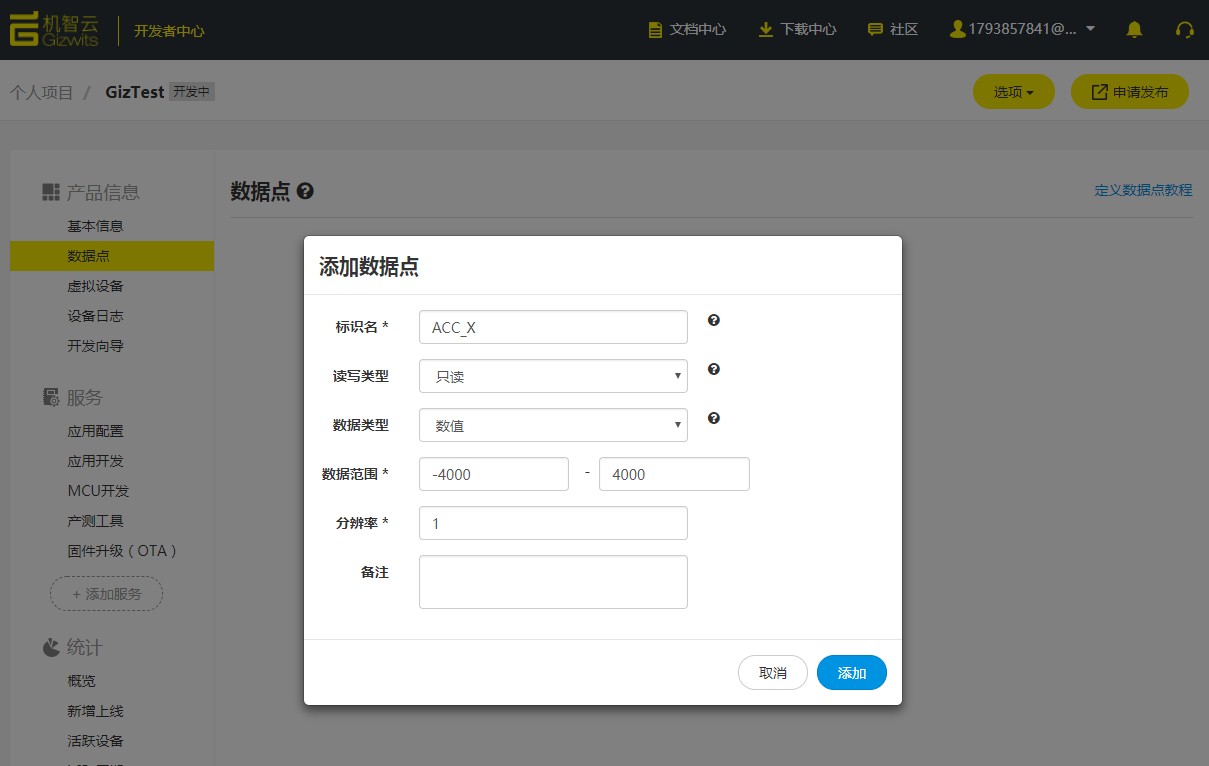Go to 虚拟设备 in the sidebar
The width and height of the screenshot is (1209, 766).
pos(95,286)
